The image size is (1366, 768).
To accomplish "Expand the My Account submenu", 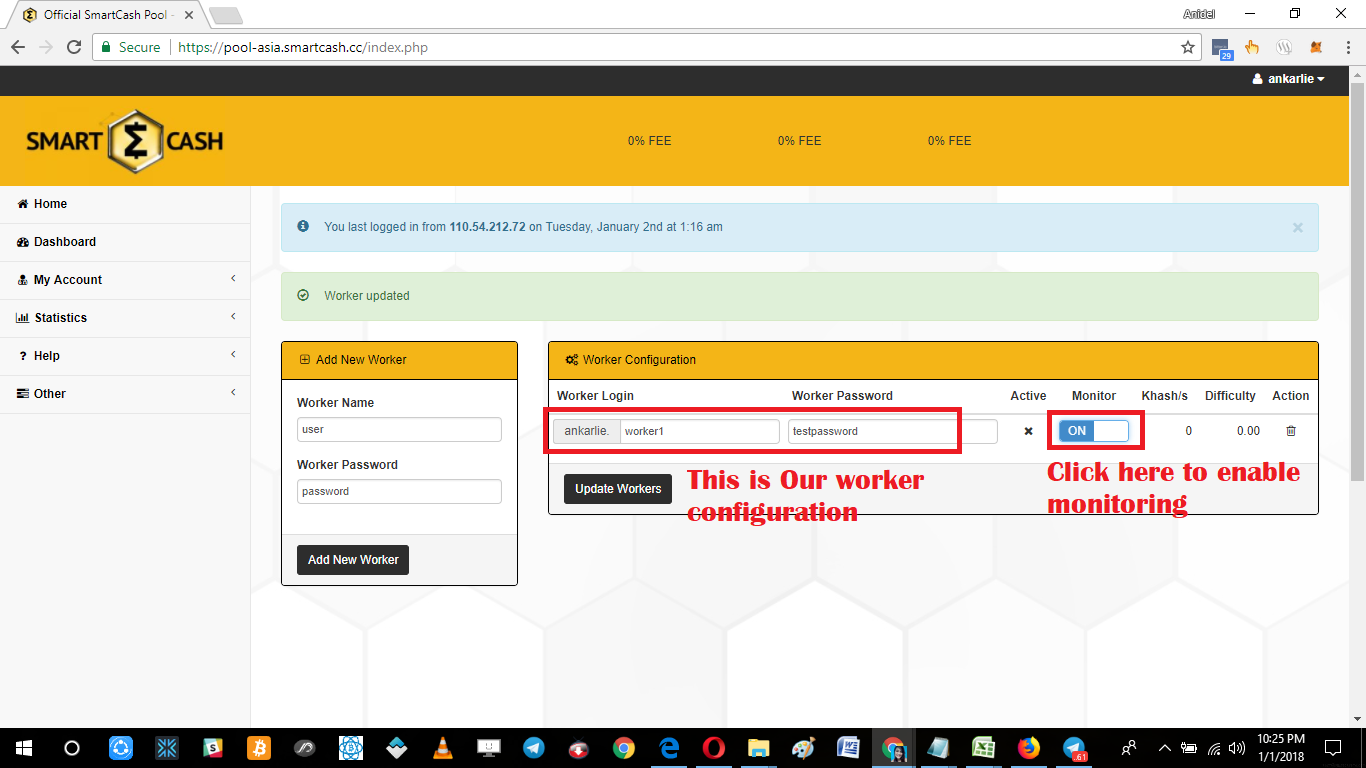I will [x=125, y=280].
